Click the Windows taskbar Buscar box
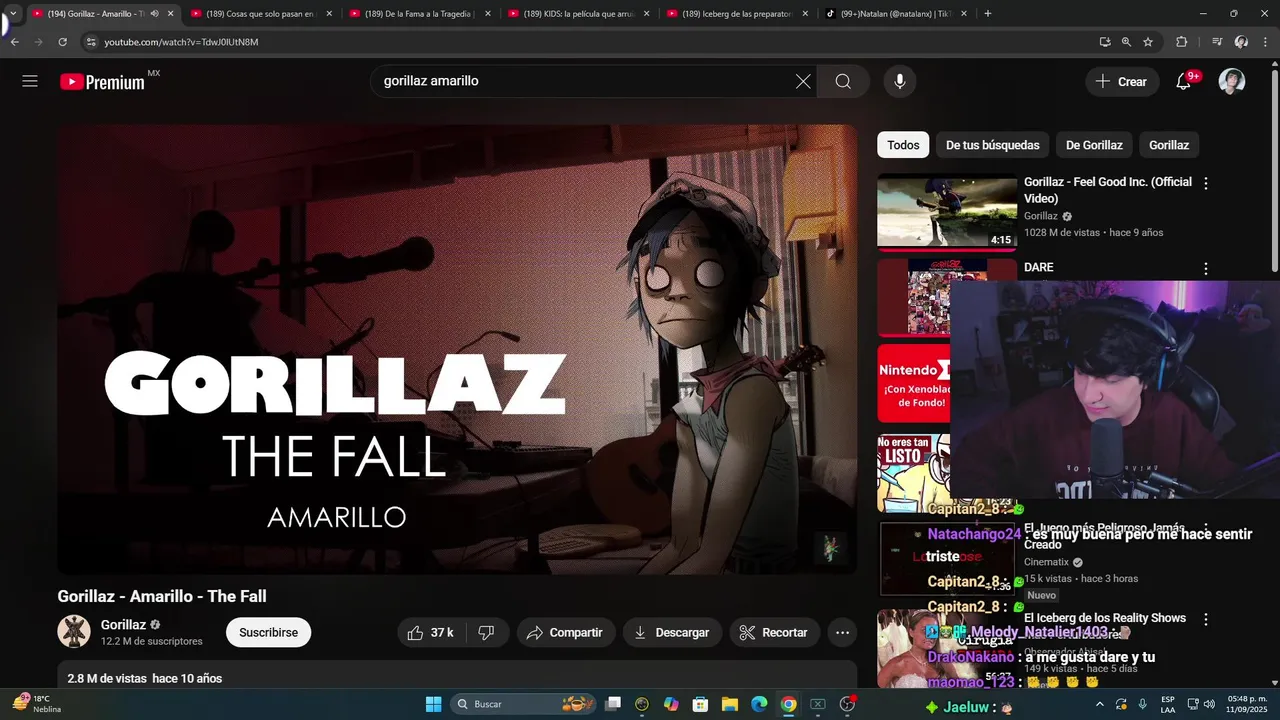 524,704
